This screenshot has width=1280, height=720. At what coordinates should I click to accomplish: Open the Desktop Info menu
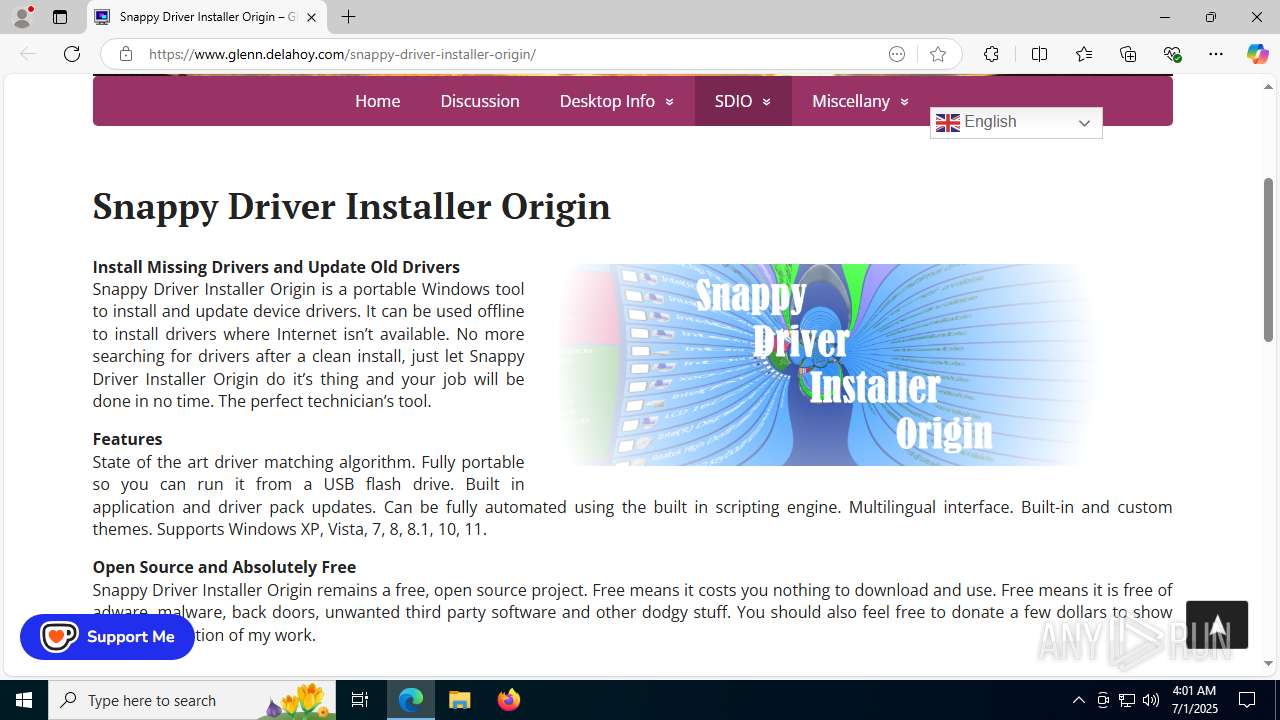click(607, 101)
